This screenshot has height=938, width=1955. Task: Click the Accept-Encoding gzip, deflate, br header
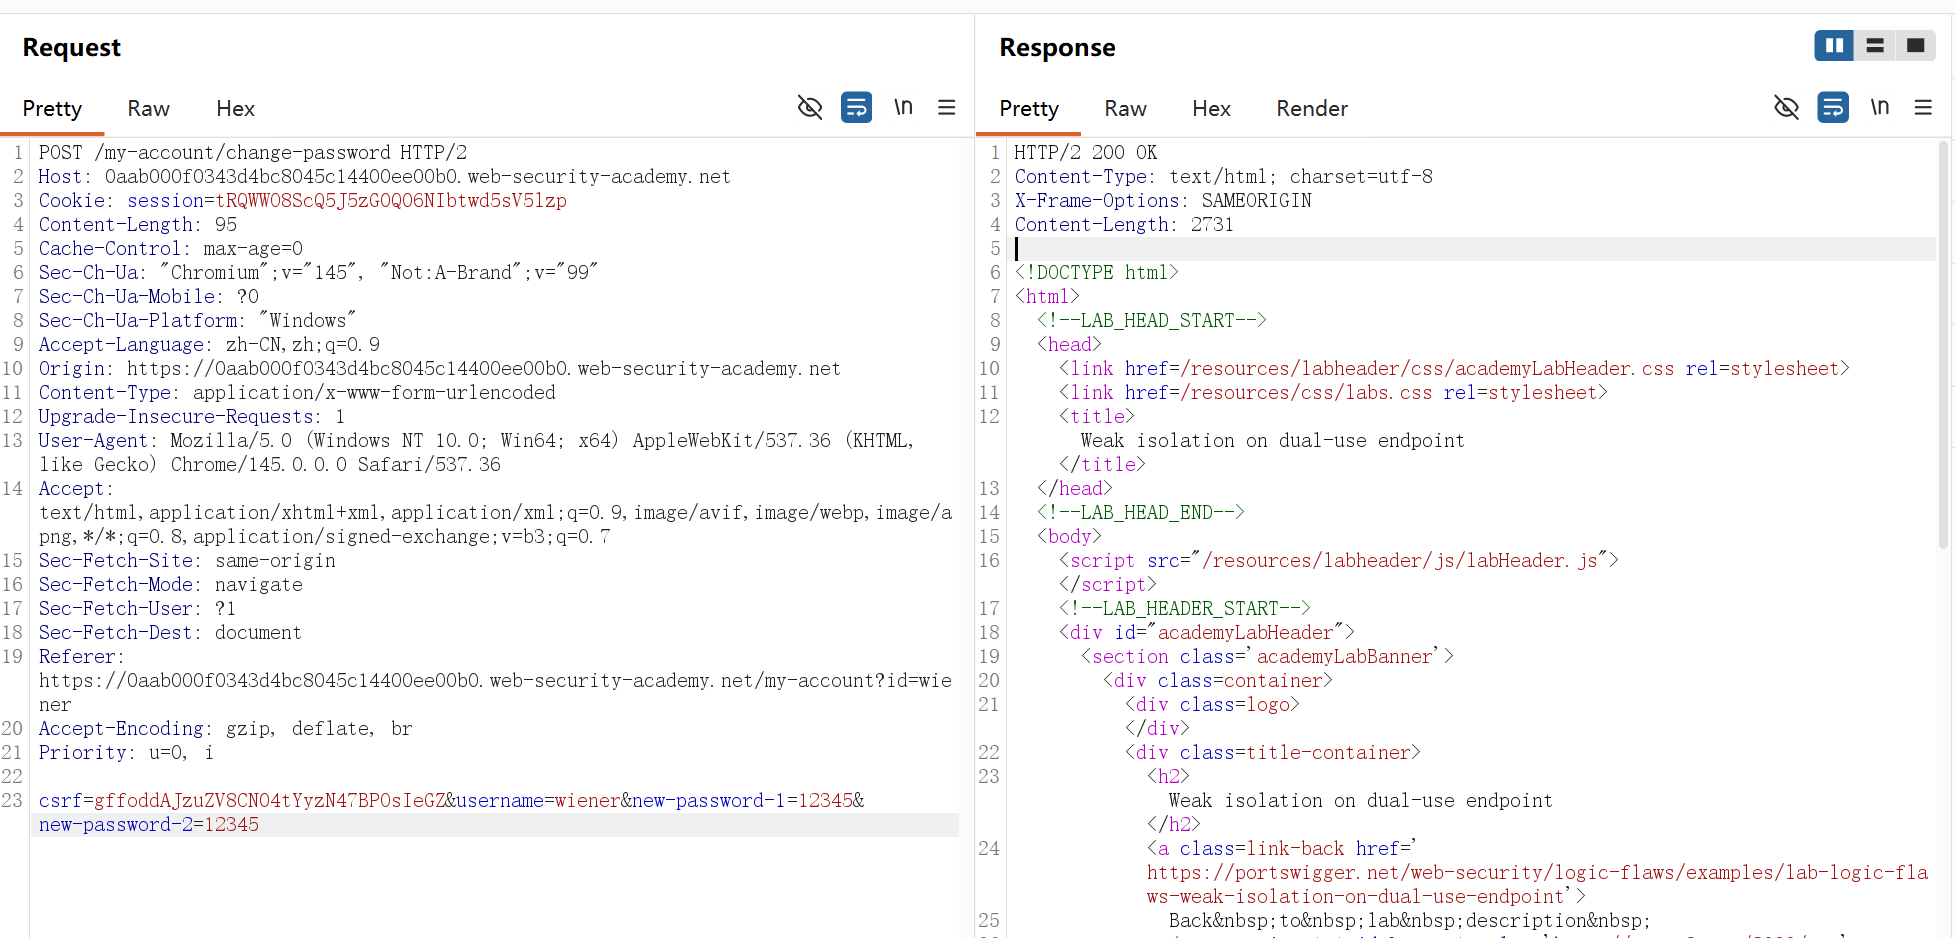coord(226,729)
